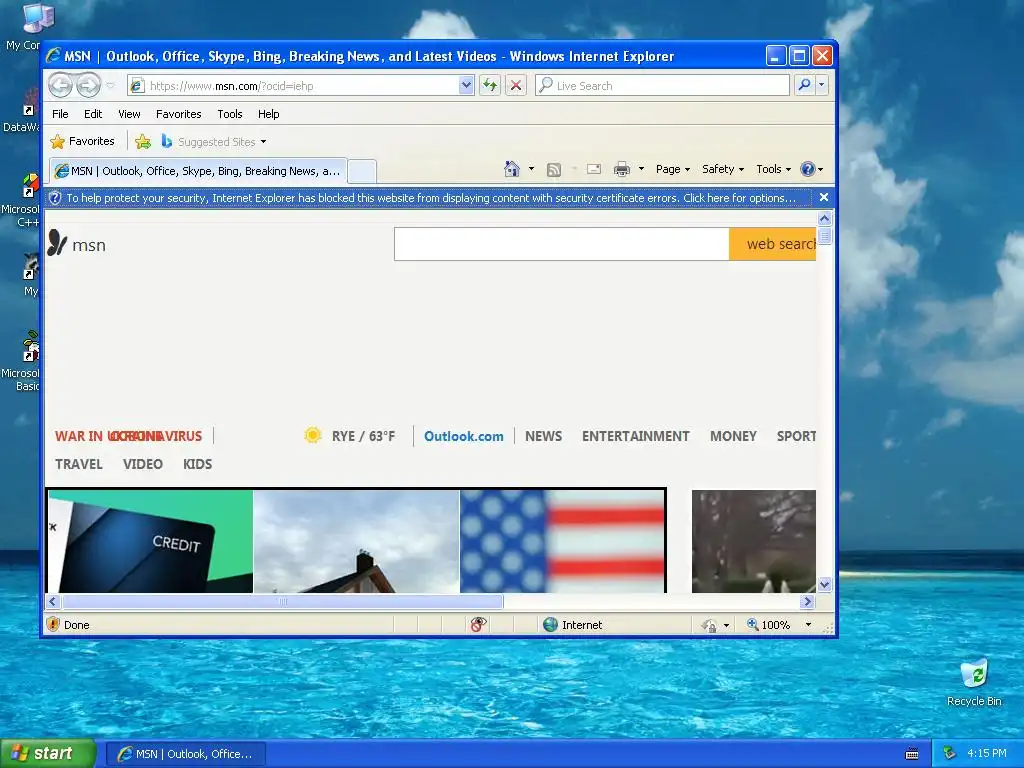
Task: Expand the Suggested Sites dropdown
Action: point(263,142)
